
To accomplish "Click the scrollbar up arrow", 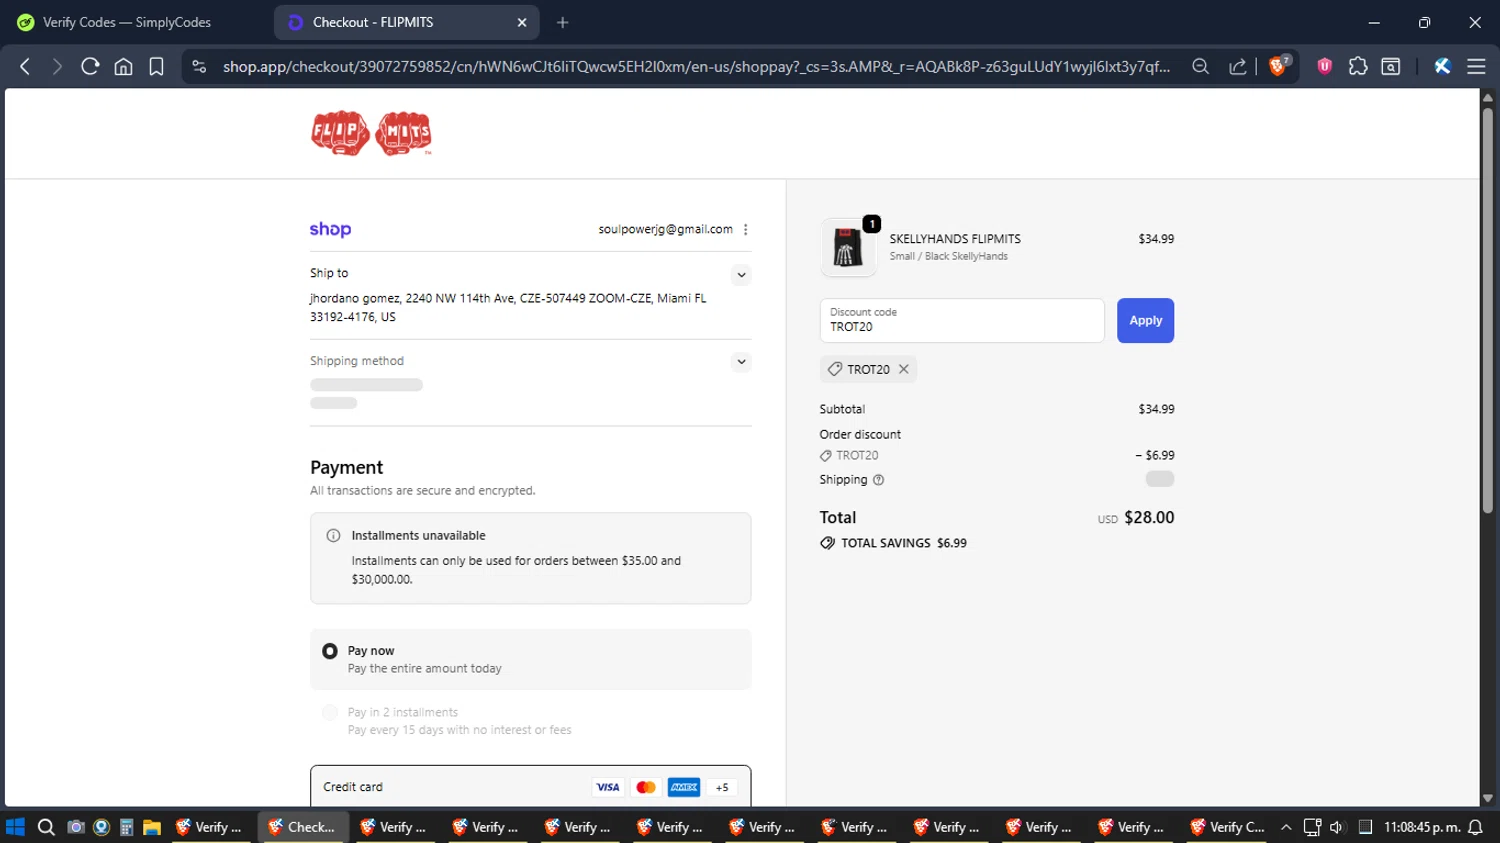I will click(x=1487, y=97).
